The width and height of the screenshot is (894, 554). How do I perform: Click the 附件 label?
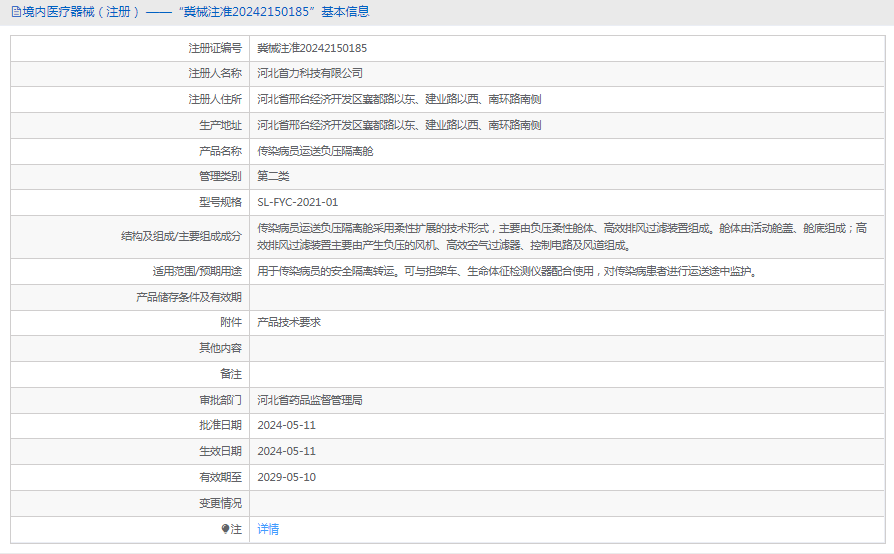[231, 323]
